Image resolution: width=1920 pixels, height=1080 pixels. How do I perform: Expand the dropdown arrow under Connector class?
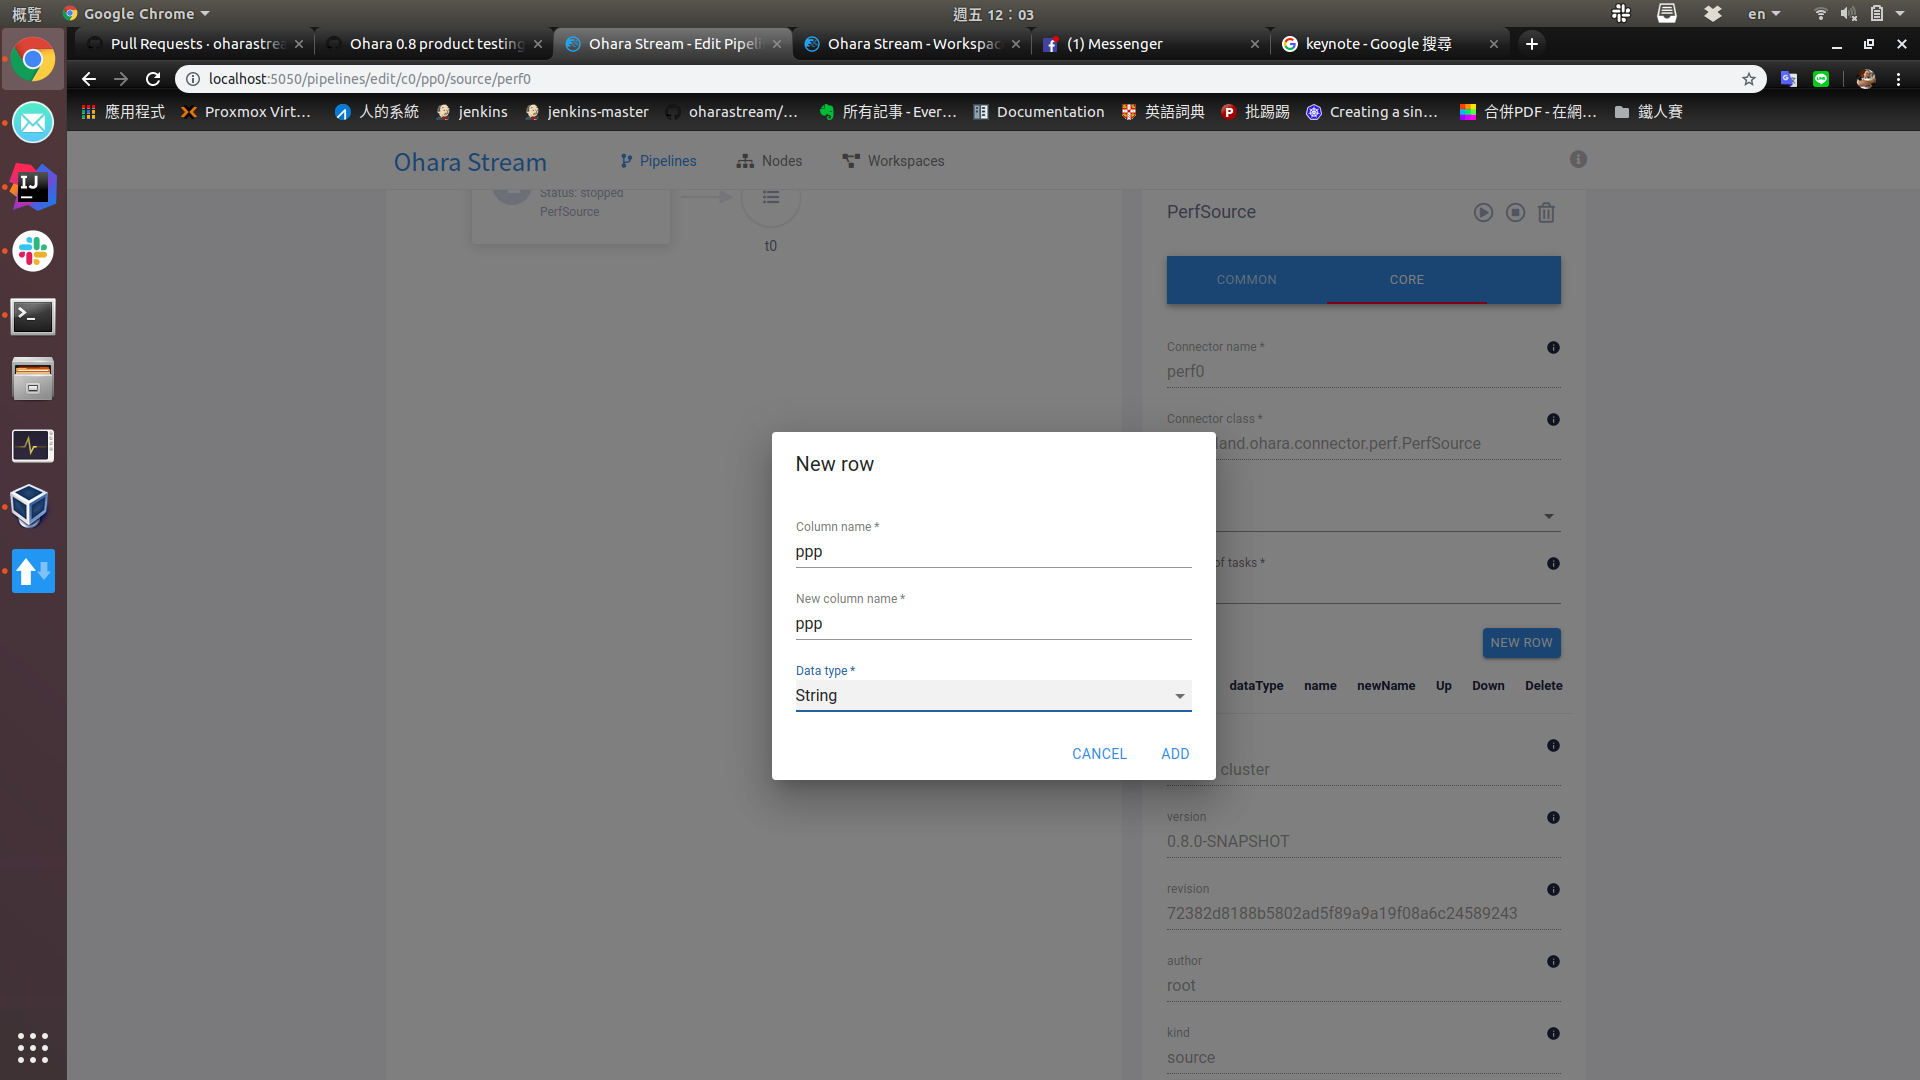click(1548, 517)
